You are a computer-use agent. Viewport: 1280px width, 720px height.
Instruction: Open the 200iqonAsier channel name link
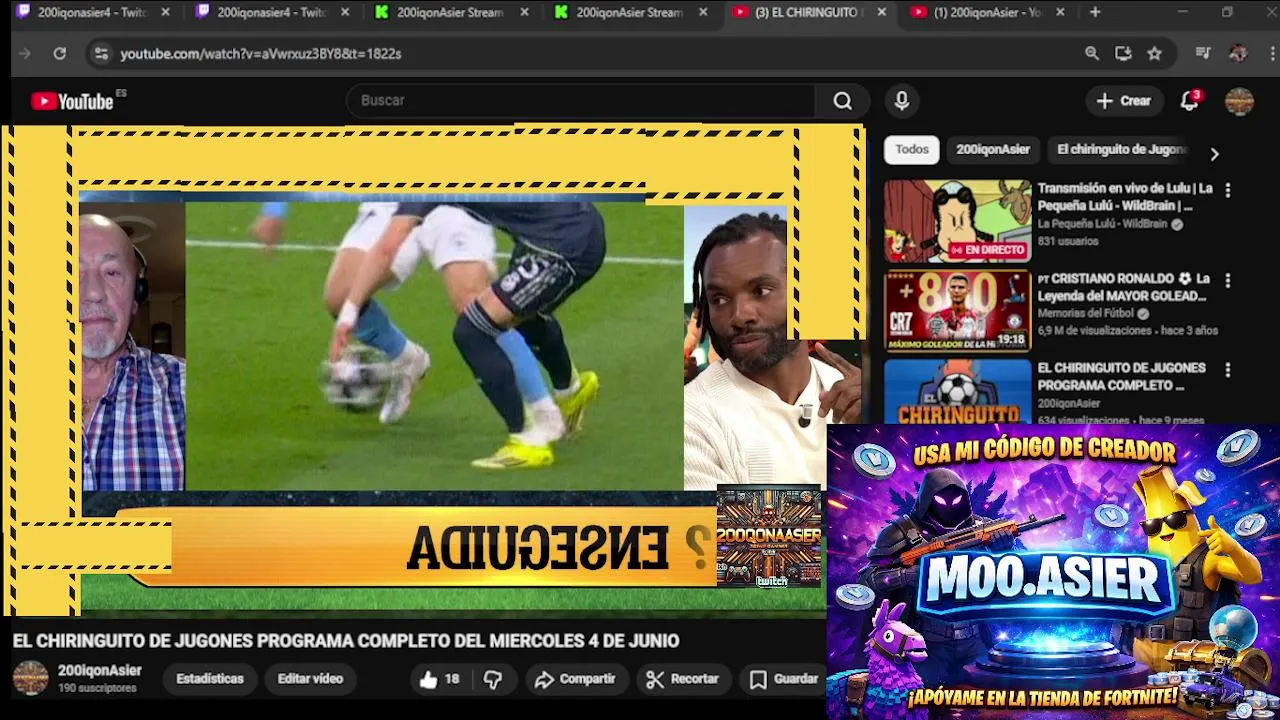pyautogui.click(x=100, y=671)
